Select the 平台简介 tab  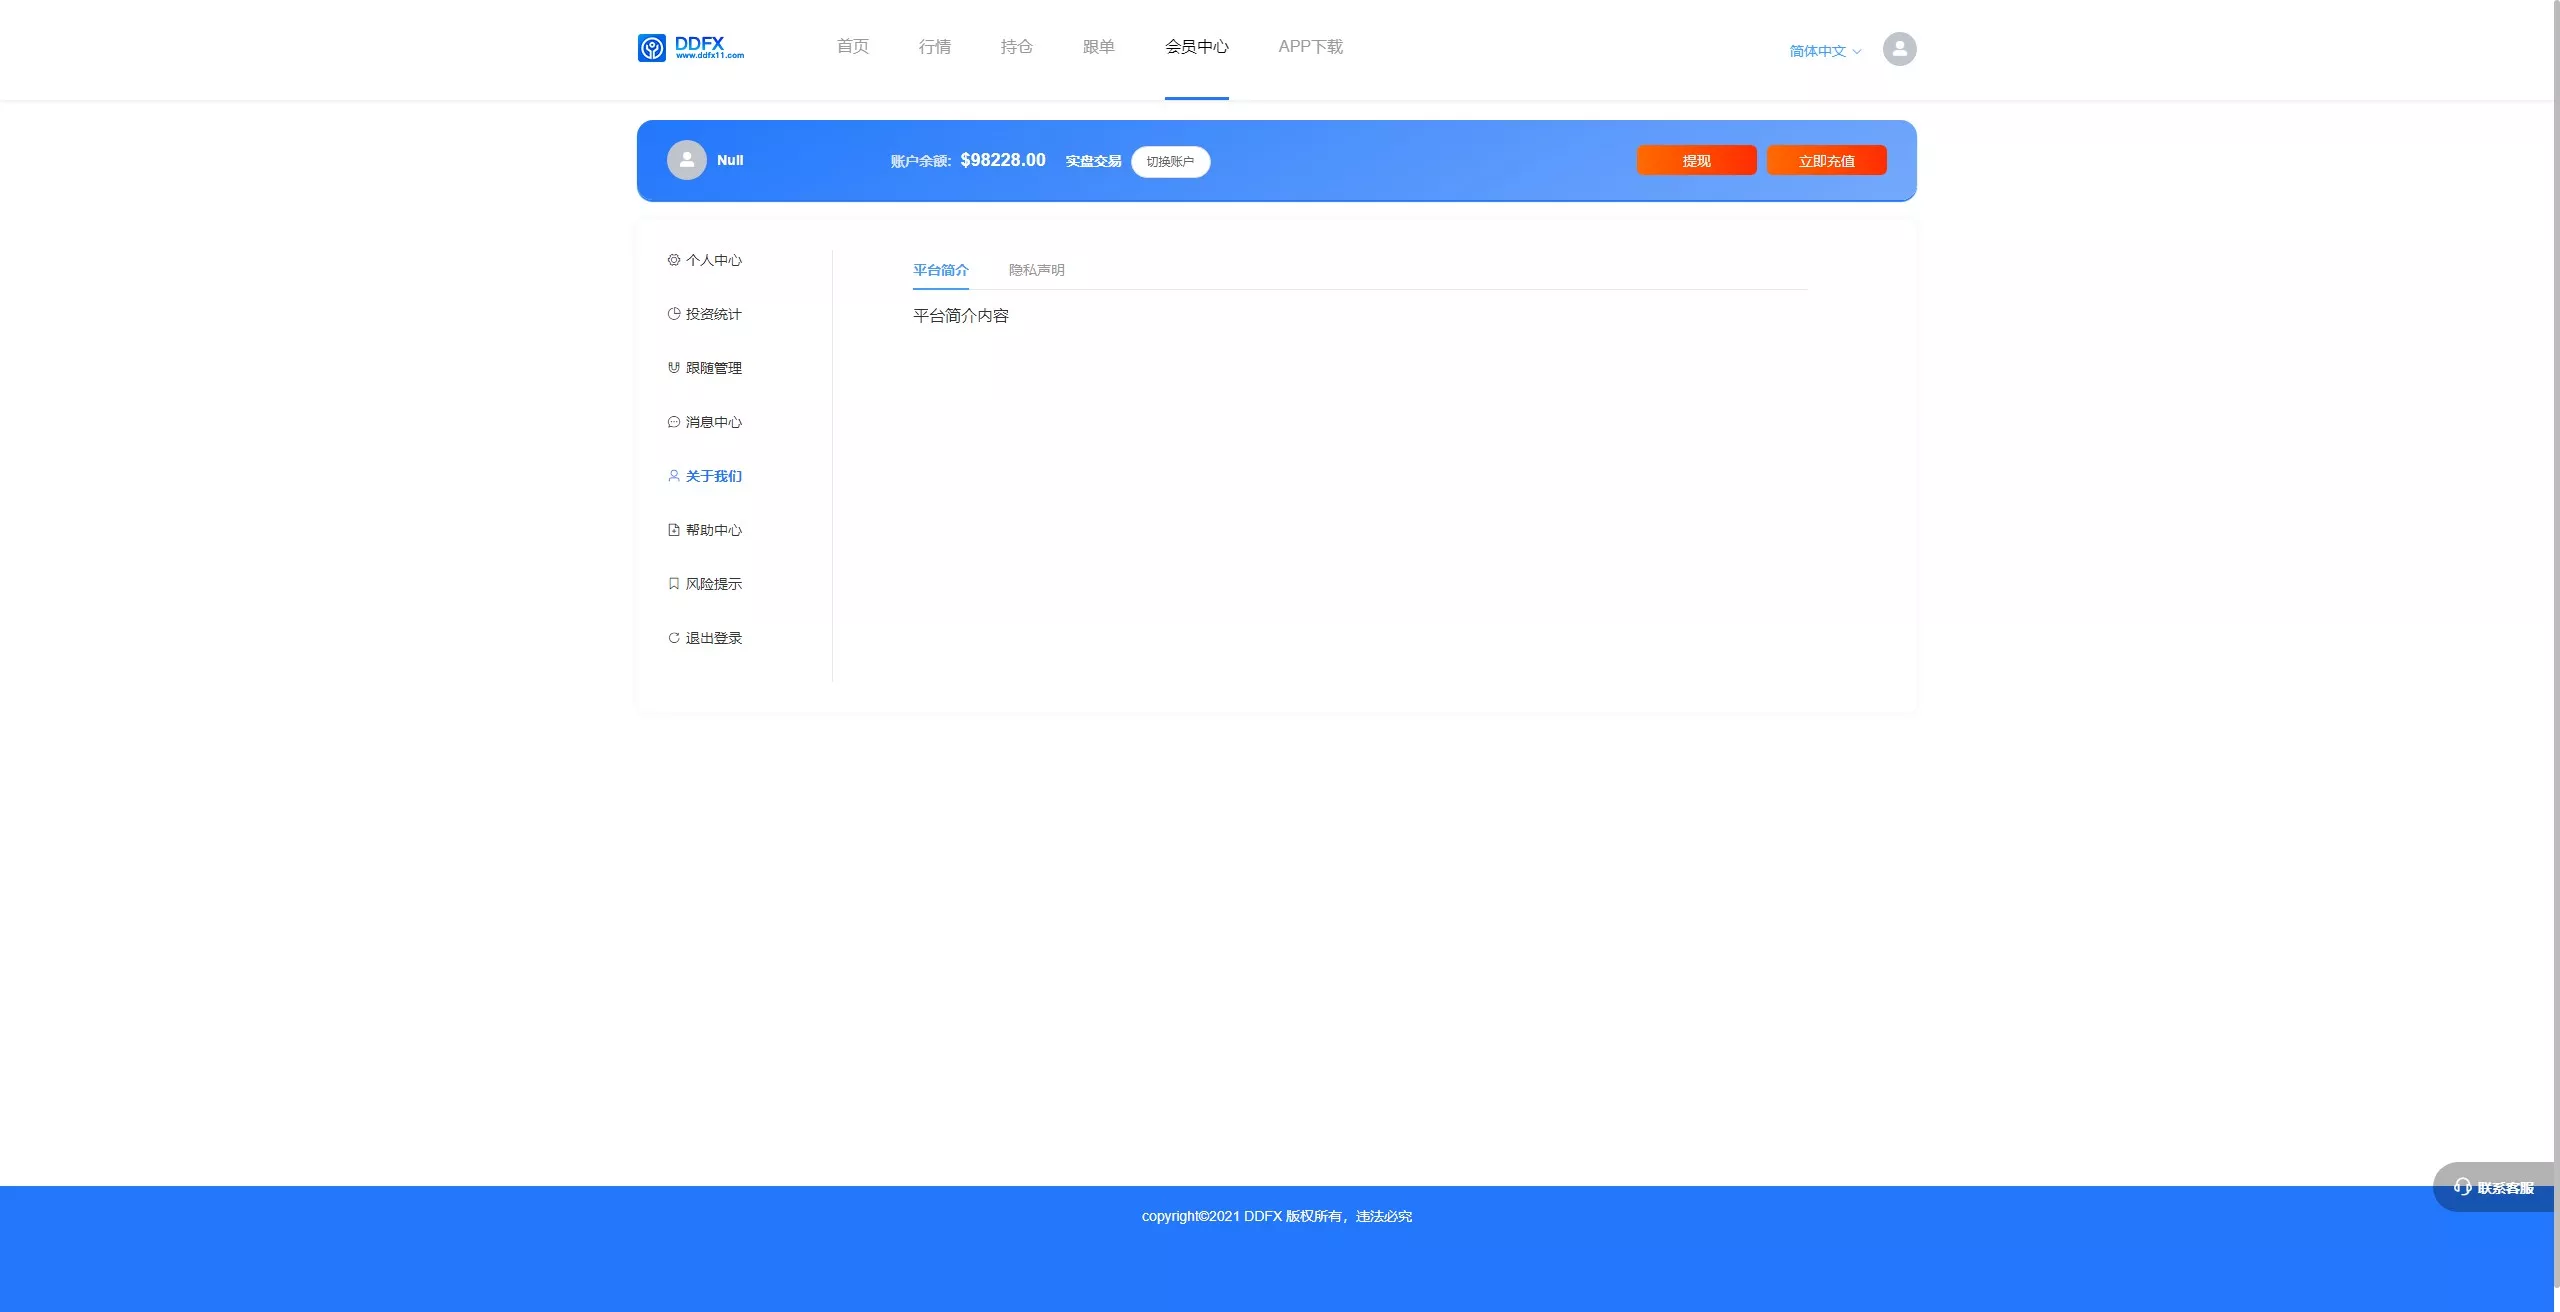click(x=940, y=270)
